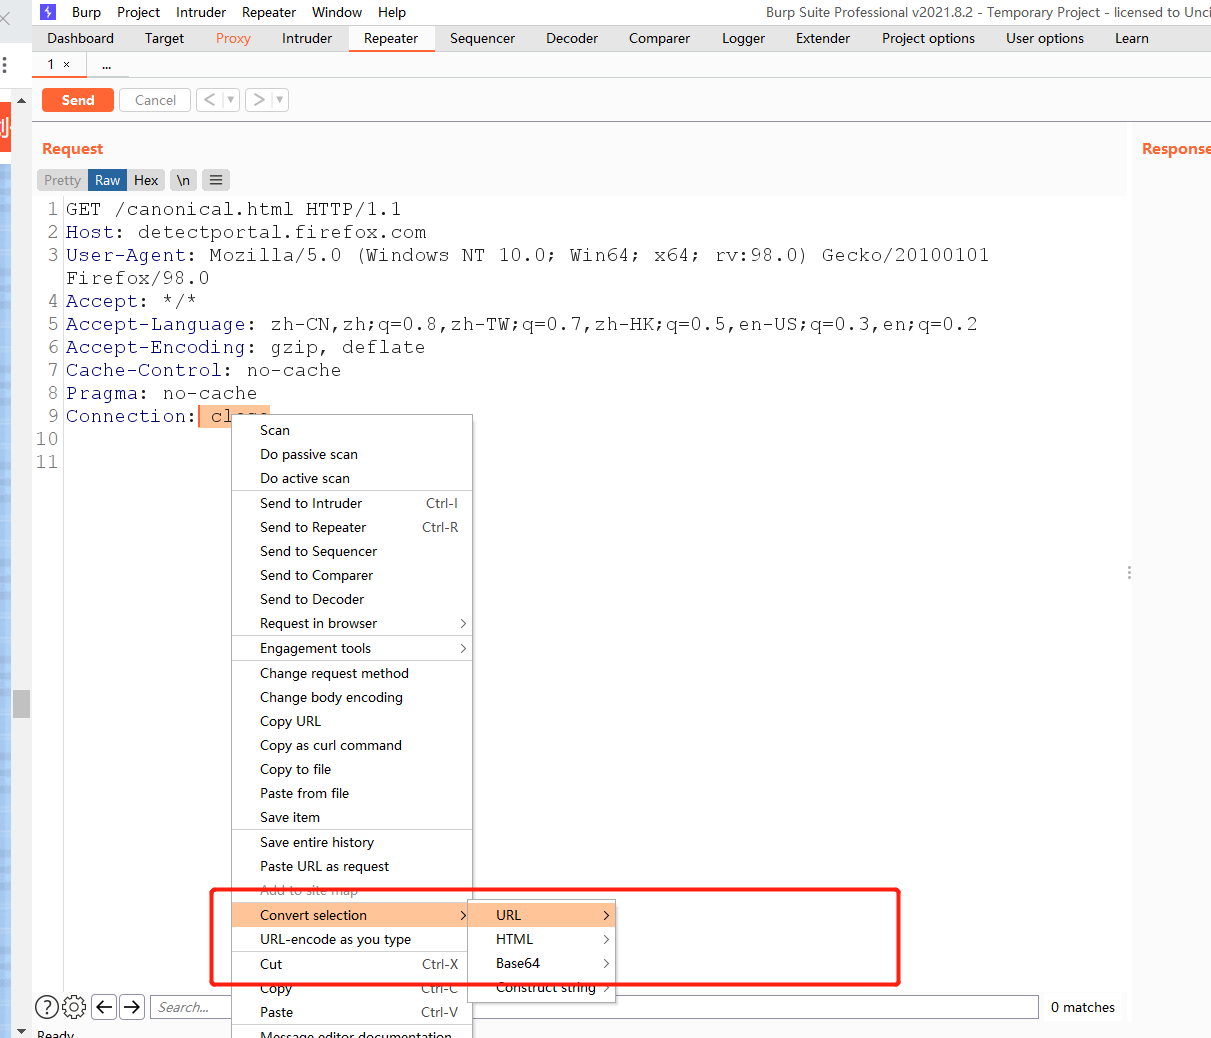
Task: Choose Cut from context menu
Action: pos(352,964)
